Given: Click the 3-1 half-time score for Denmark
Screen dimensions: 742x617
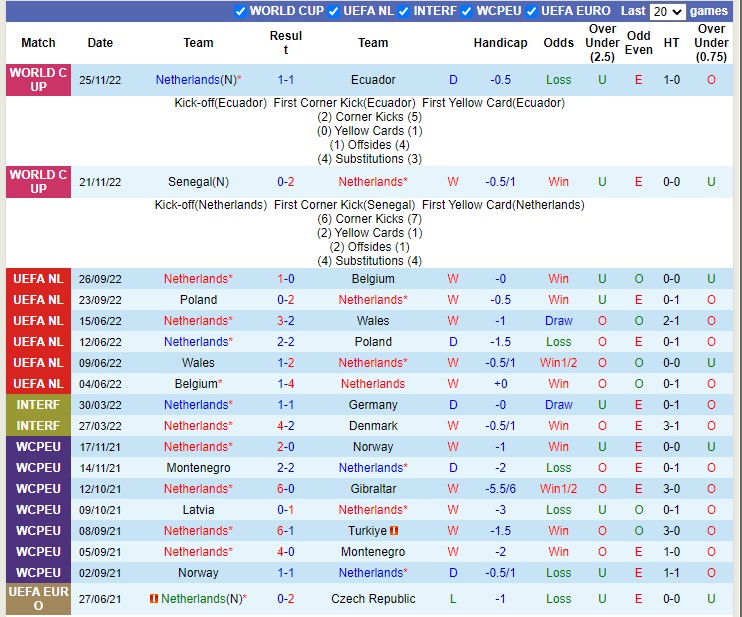Looking at the screenshot, I should point(671,426).
